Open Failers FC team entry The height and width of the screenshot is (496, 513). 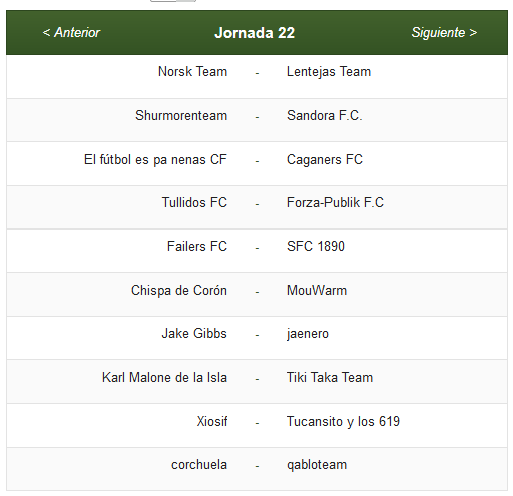pos(197,246)
